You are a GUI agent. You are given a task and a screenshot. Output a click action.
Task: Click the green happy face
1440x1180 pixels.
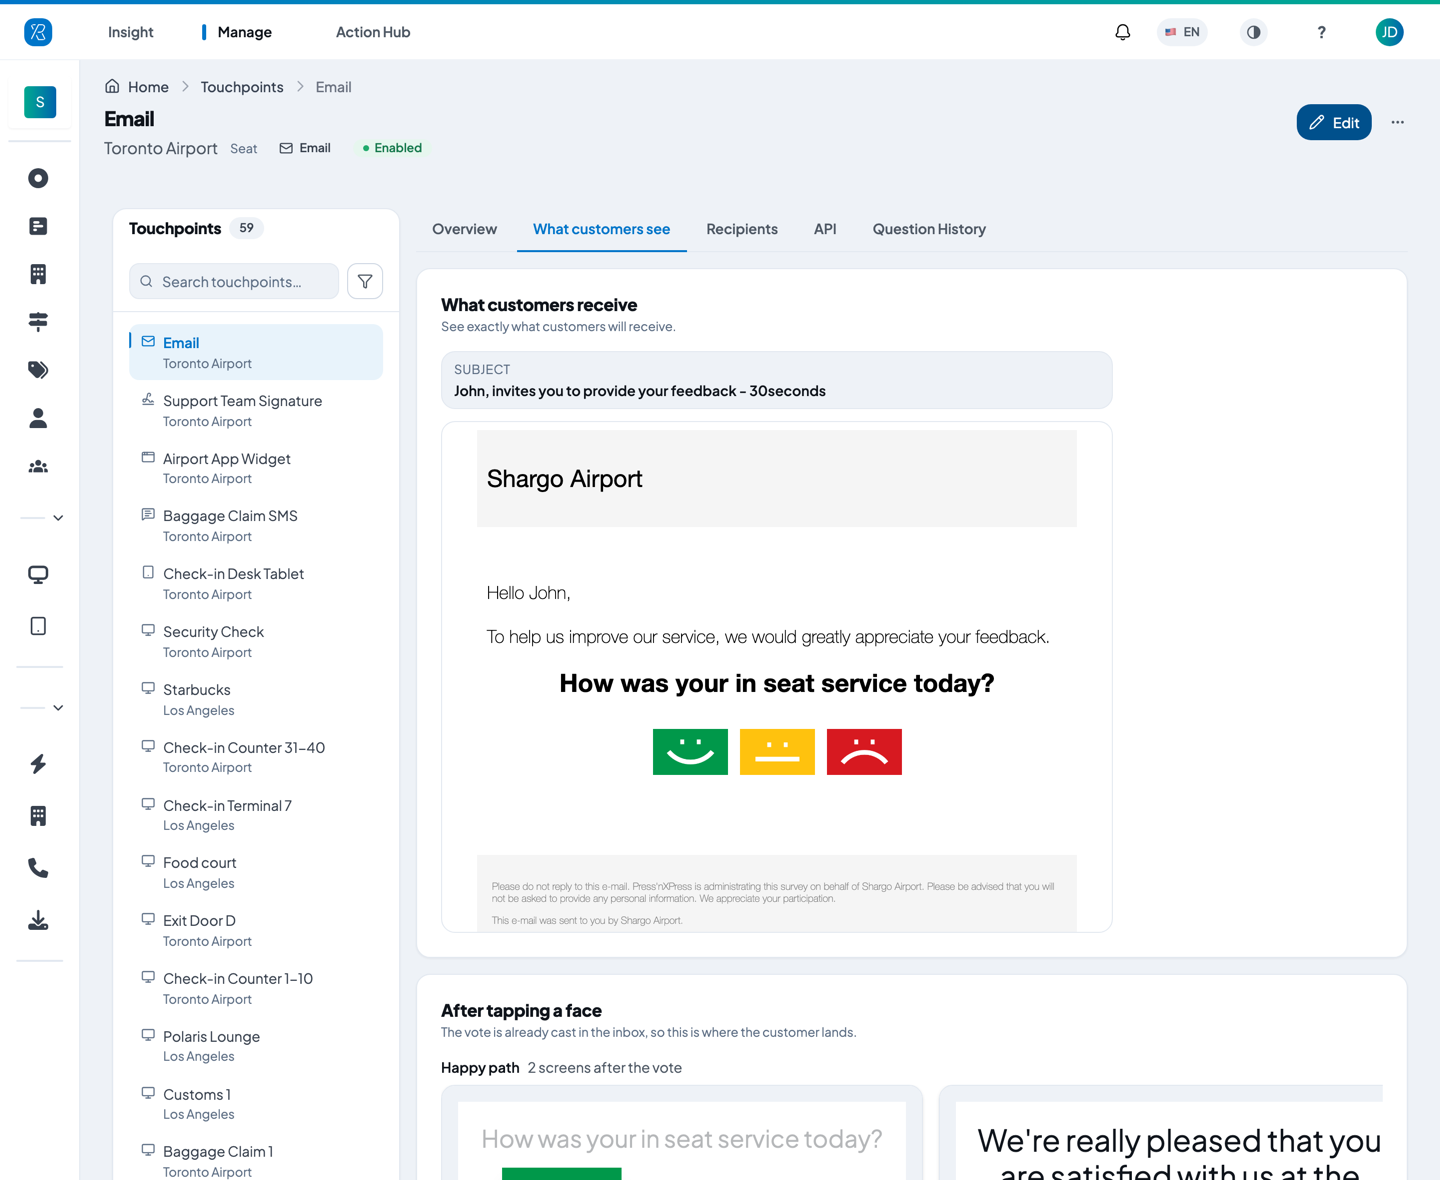(x=690, y=752)
